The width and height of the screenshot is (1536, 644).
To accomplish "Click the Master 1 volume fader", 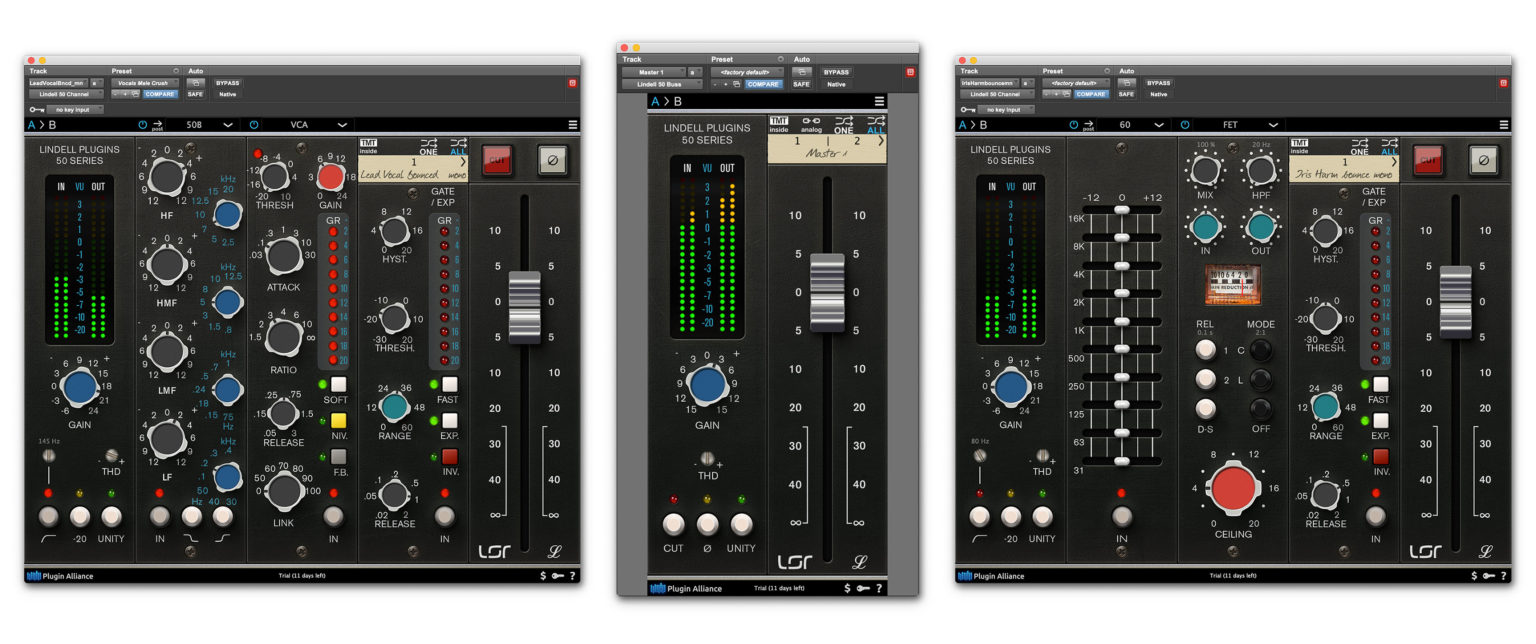I will click(x=827, y=290).
